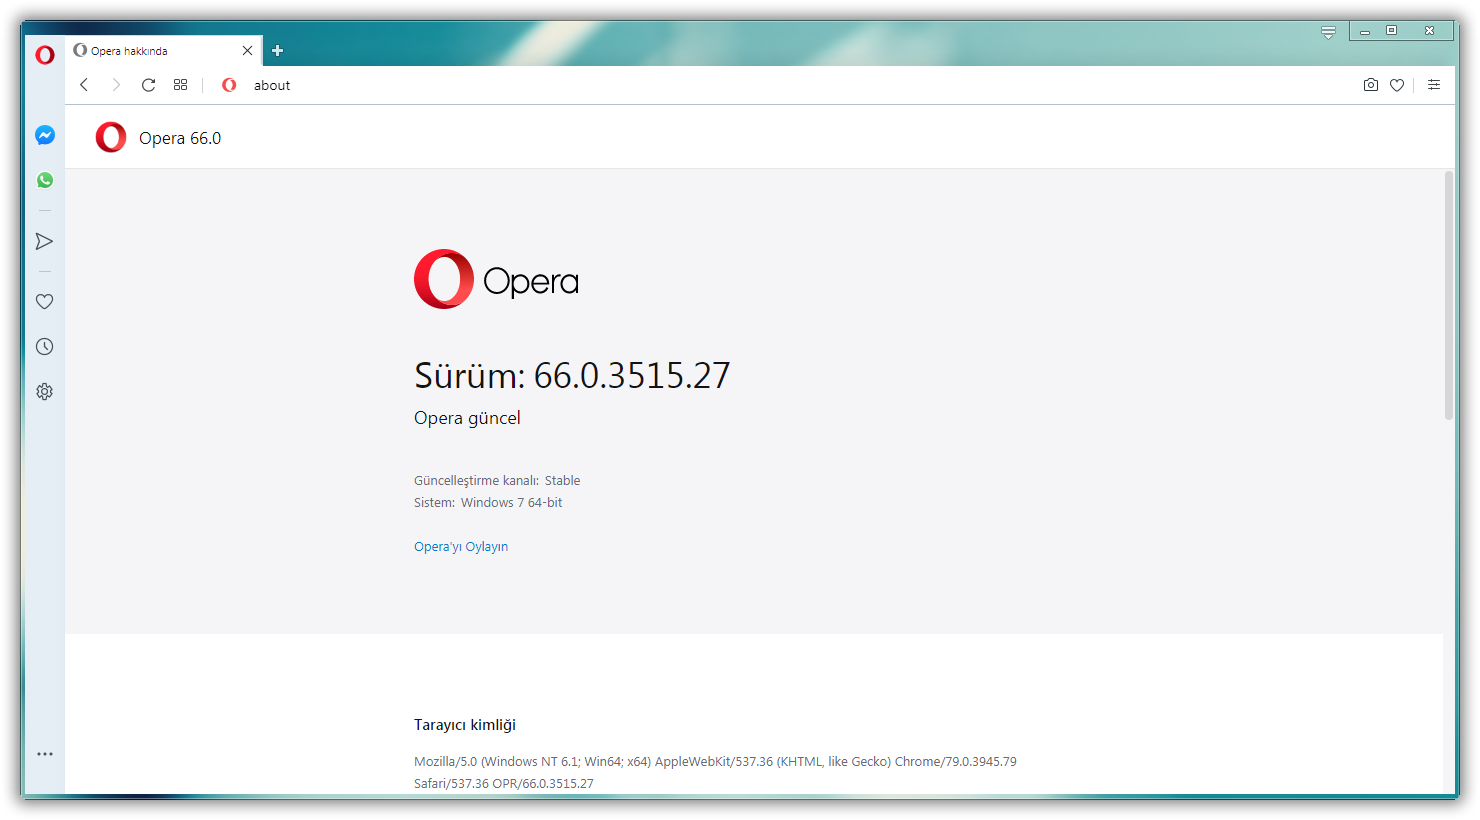Viewport: 1480px width, 820px height.
Task: Open Facebook Messenger in the sidebar
Action: point(45,135)
